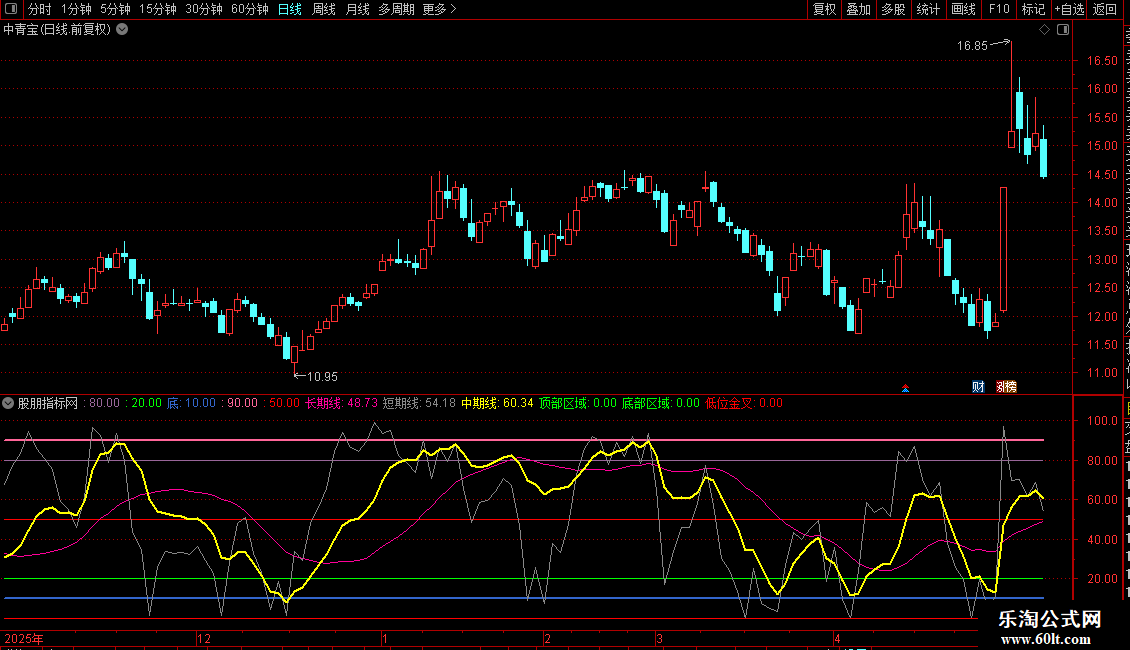The width and height of the screenshot is (1130, 650).
Task: Select the 15分钟 period tab
Action: (157, 9)
